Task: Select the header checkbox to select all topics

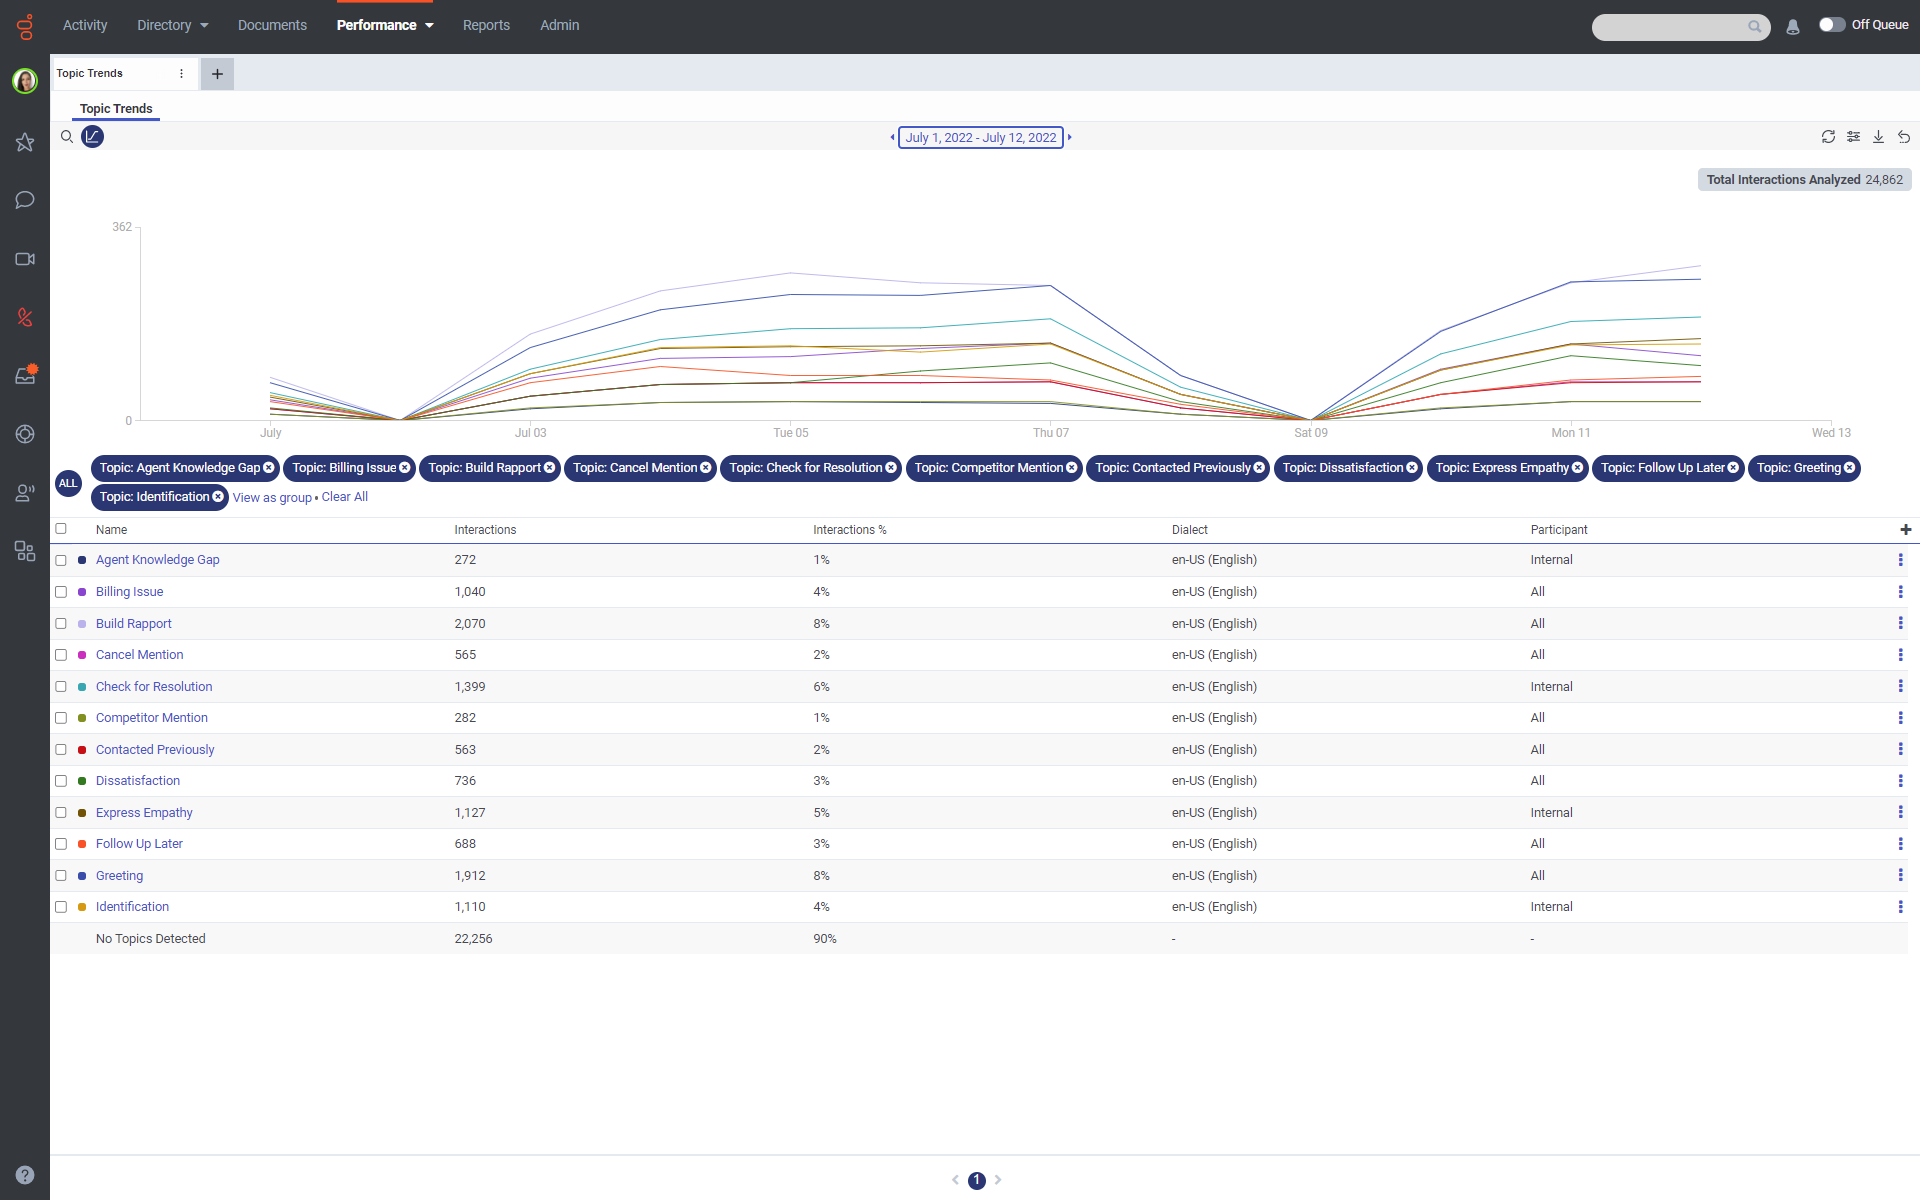Action: click(61, 529)
